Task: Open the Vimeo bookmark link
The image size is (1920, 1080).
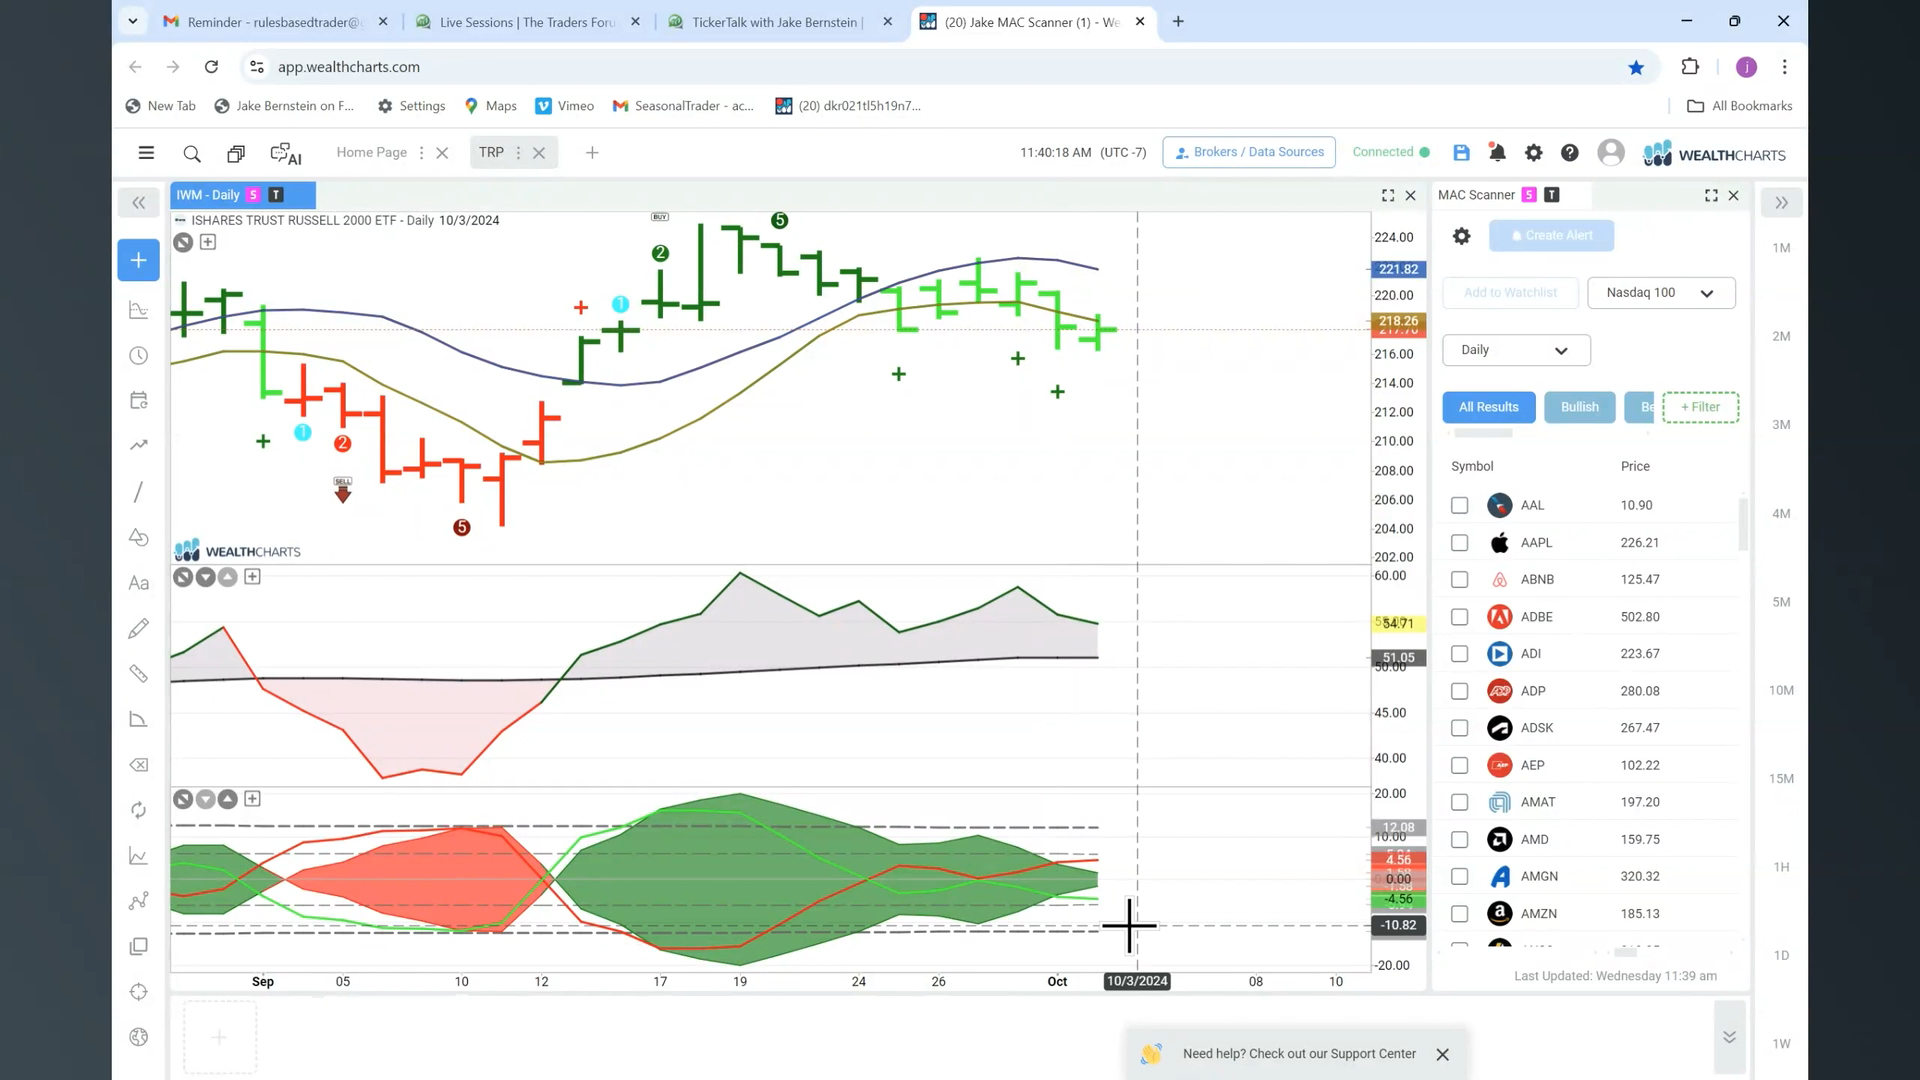Action: tap(565, 106)
